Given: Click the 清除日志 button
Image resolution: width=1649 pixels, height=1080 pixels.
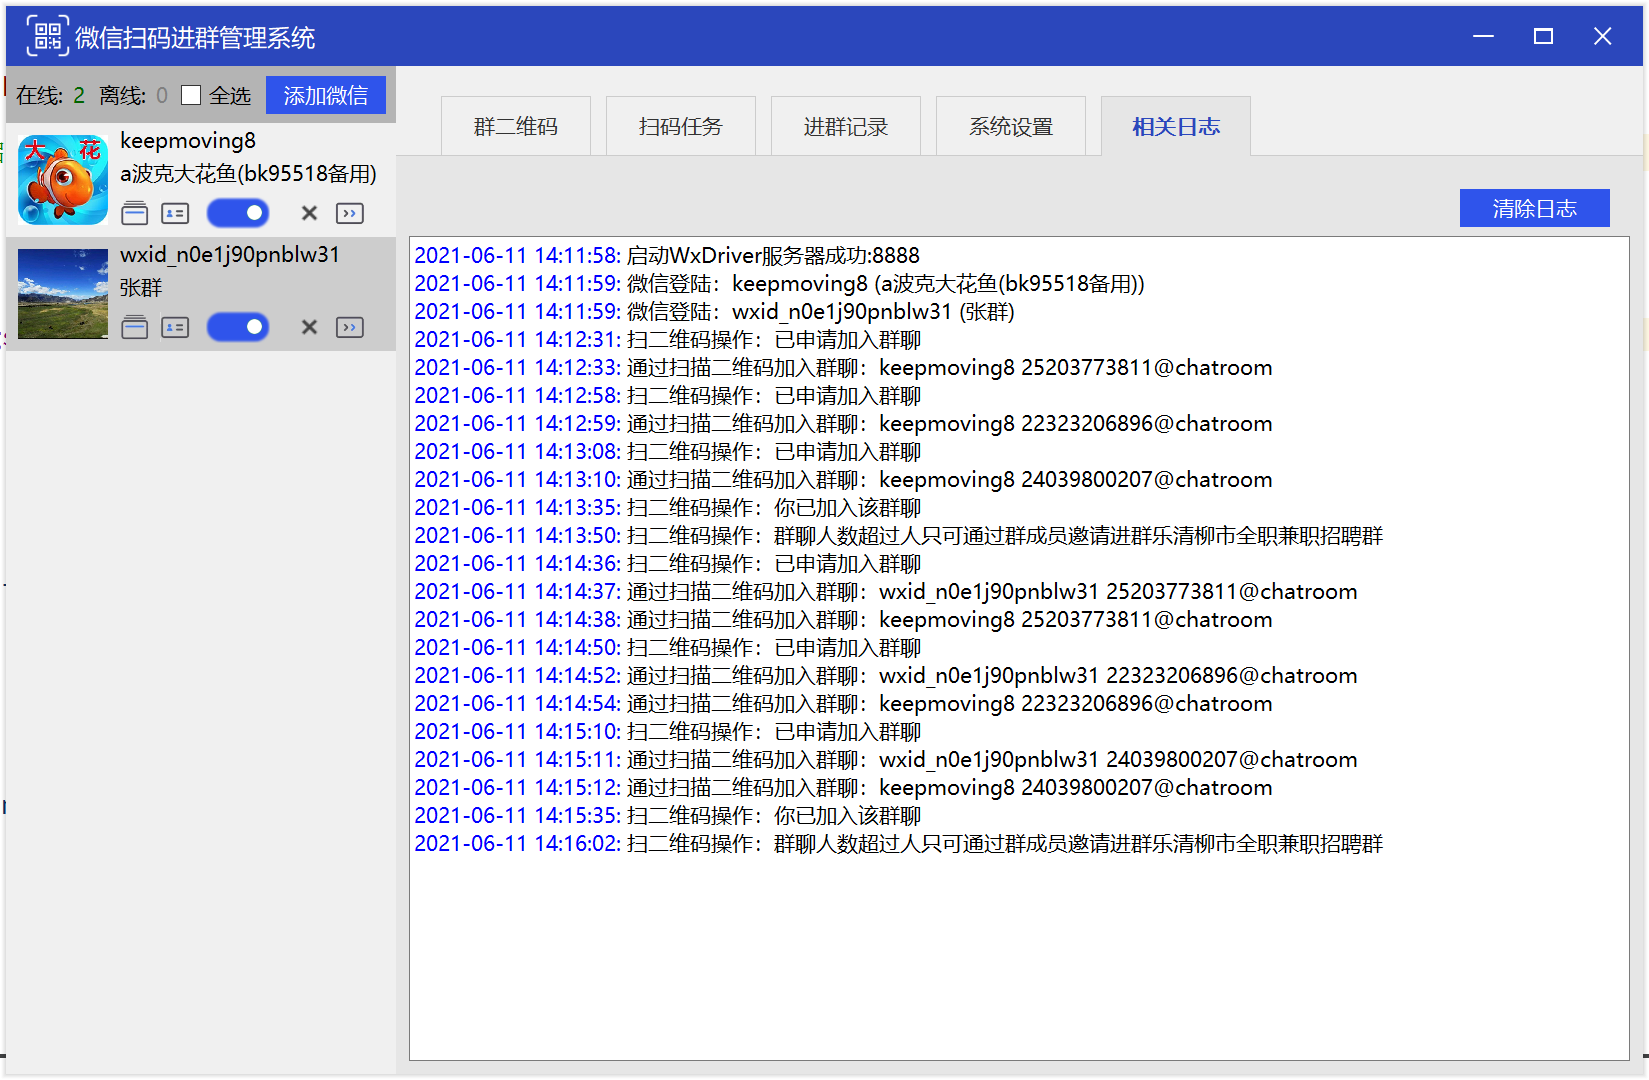Looking at the screenshot, I should [1535, 208].
